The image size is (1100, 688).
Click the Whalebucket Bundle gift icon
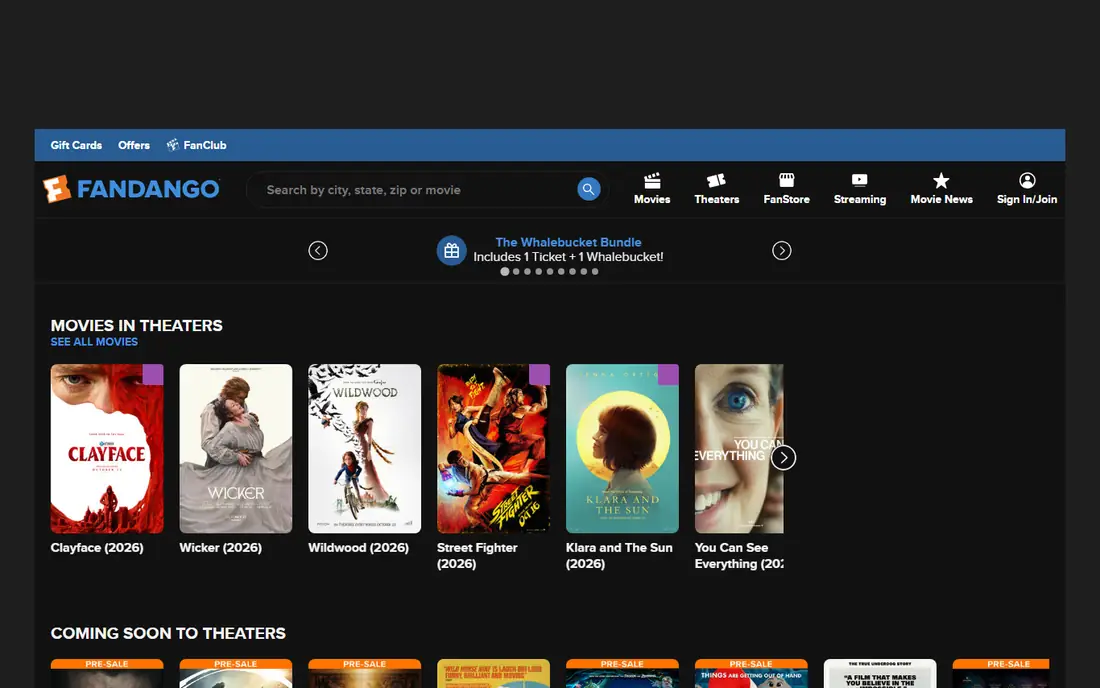(452, 250)
